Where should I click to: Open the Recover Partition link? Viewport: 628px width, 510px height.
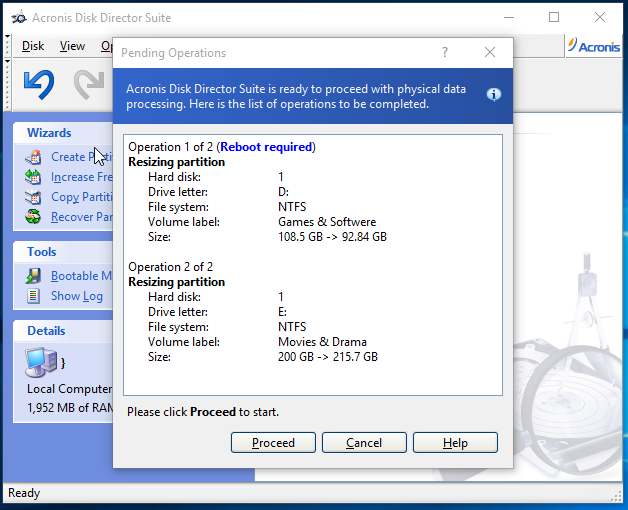[x=82, y=217]
